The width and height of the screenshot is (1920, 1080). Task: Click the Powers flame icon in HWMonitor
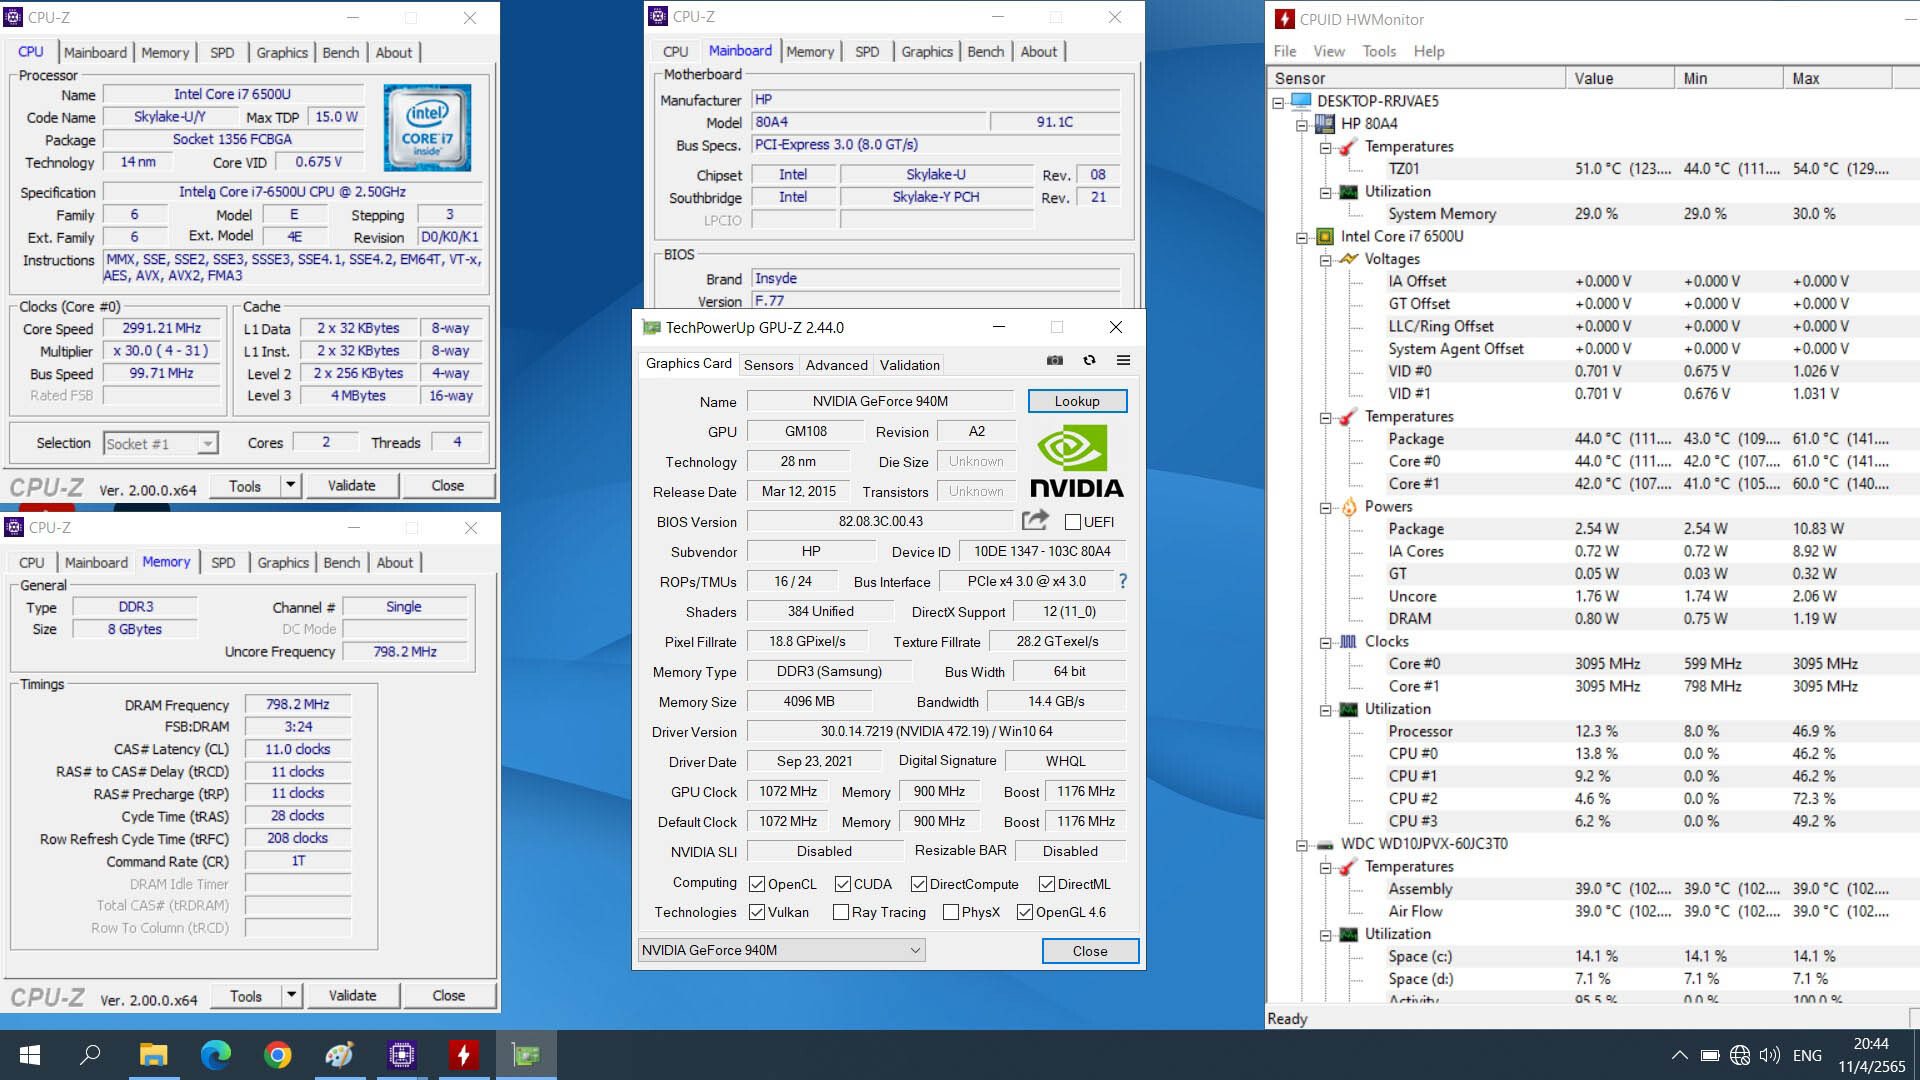click(1349, 507)
